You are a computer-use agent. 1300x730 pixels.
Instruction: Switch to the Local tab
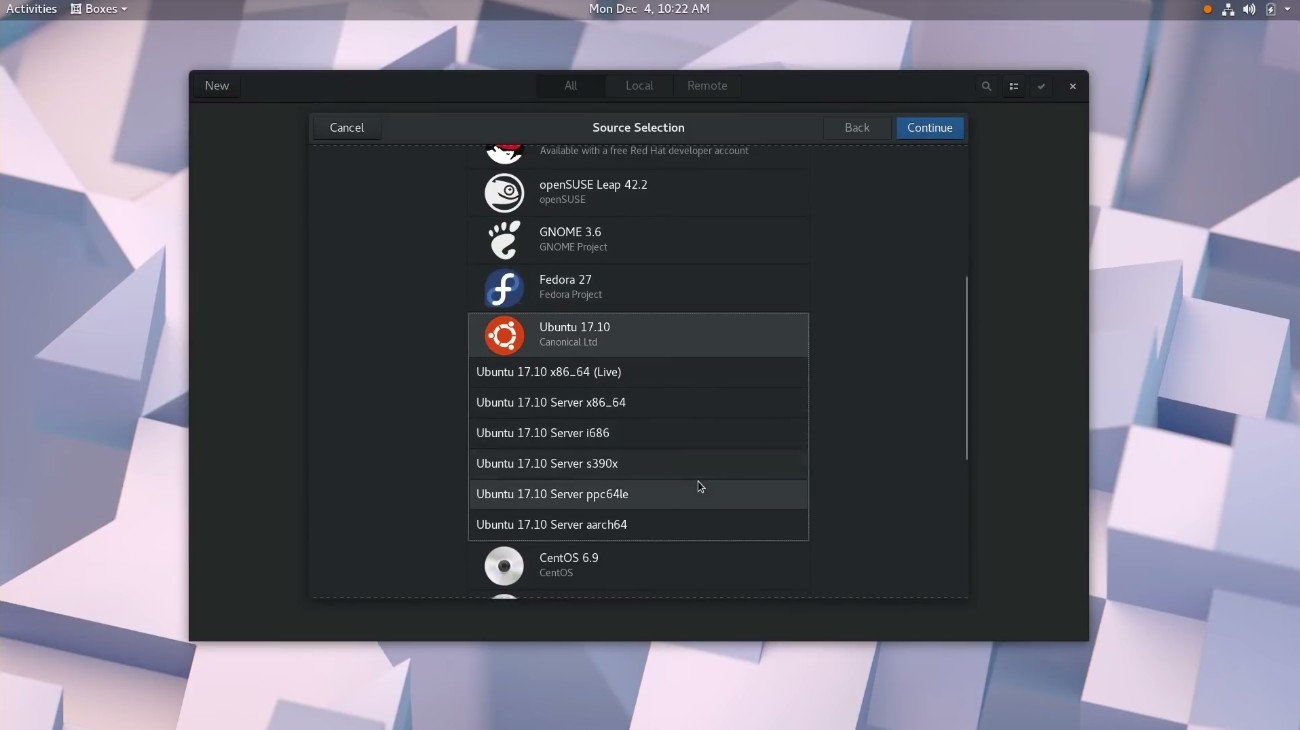point(639,86)
